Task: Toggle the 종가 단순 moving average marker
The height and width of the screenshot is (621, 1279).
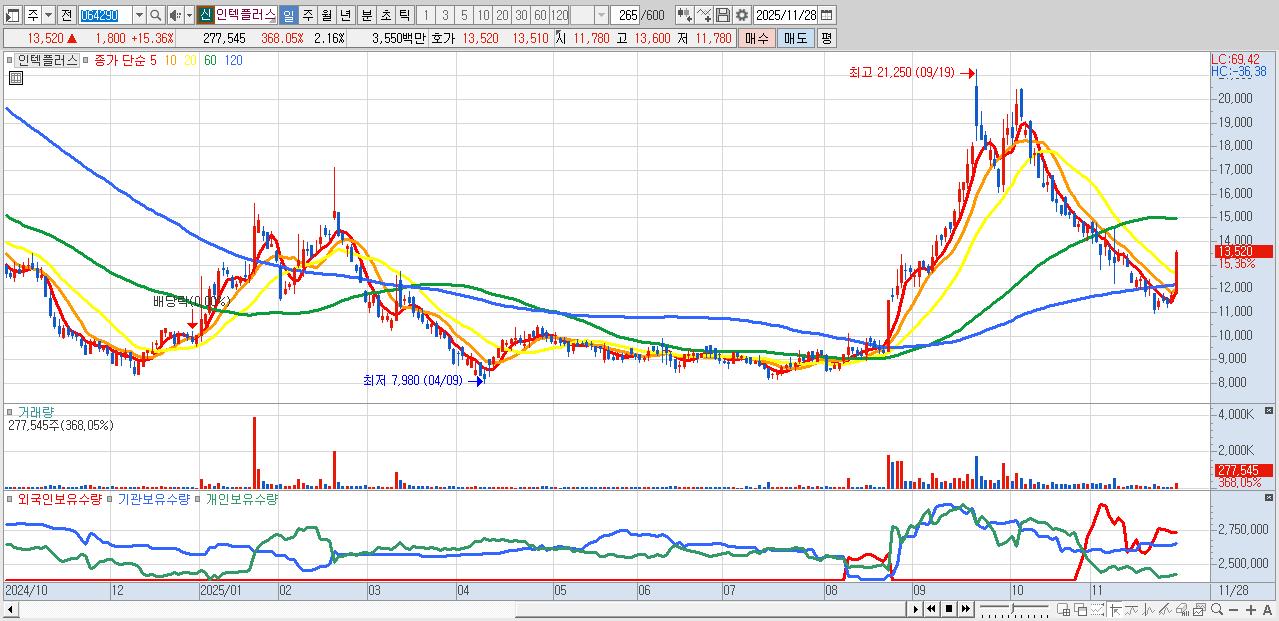Action: click(x=88, y=60)
